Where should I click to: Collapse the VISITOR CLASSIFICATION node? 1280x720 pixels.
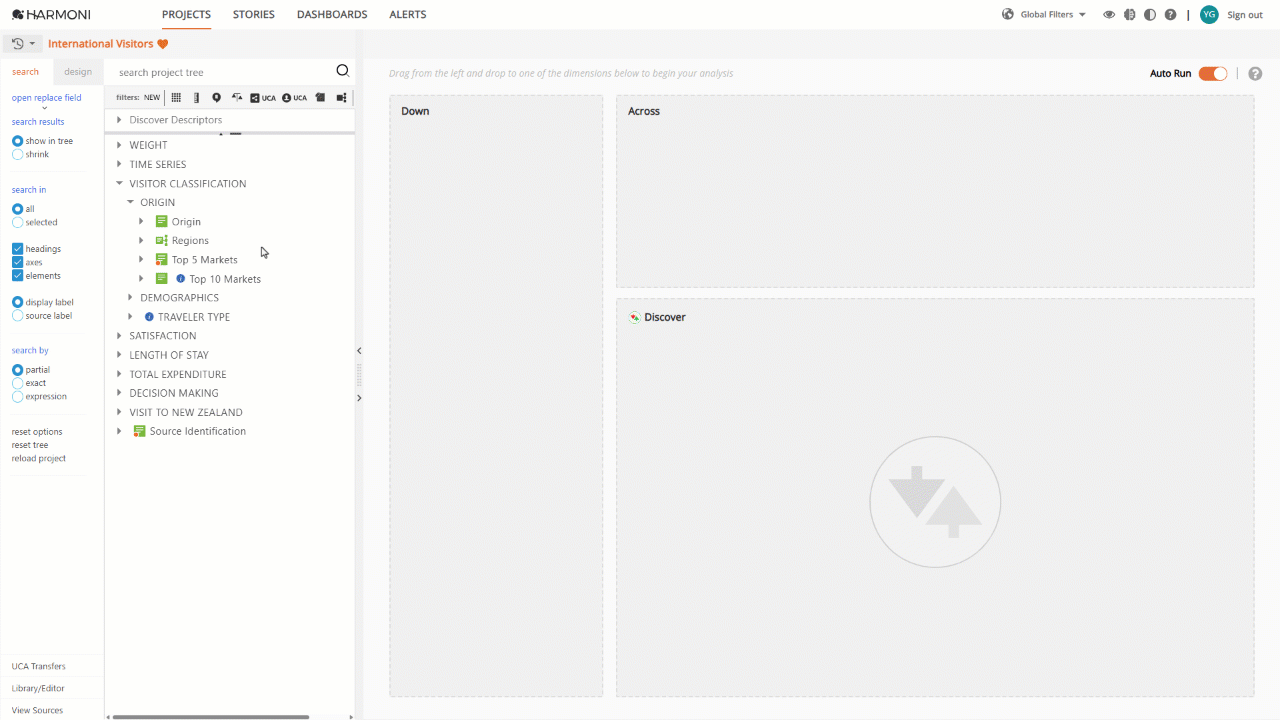(x=119, y=183)
